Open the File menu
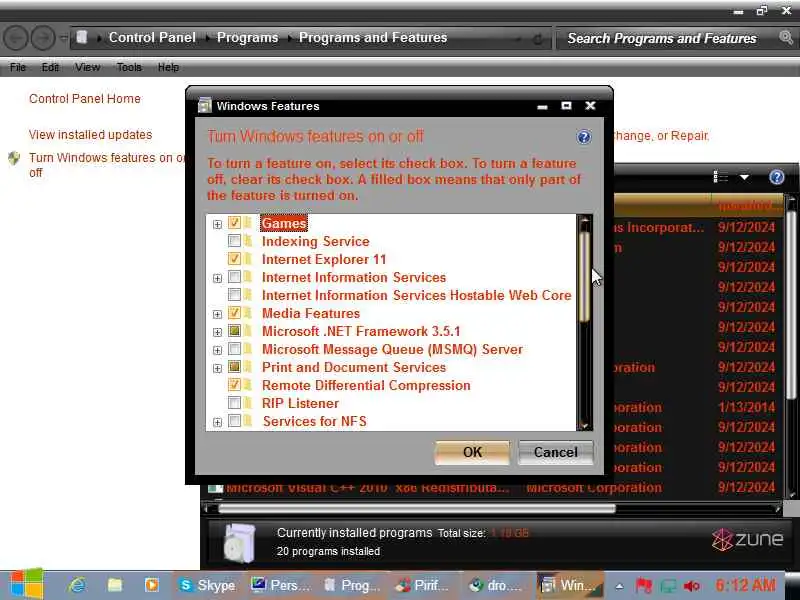The image size is (800, 600). pyautogui.click(x=18, y=67)
